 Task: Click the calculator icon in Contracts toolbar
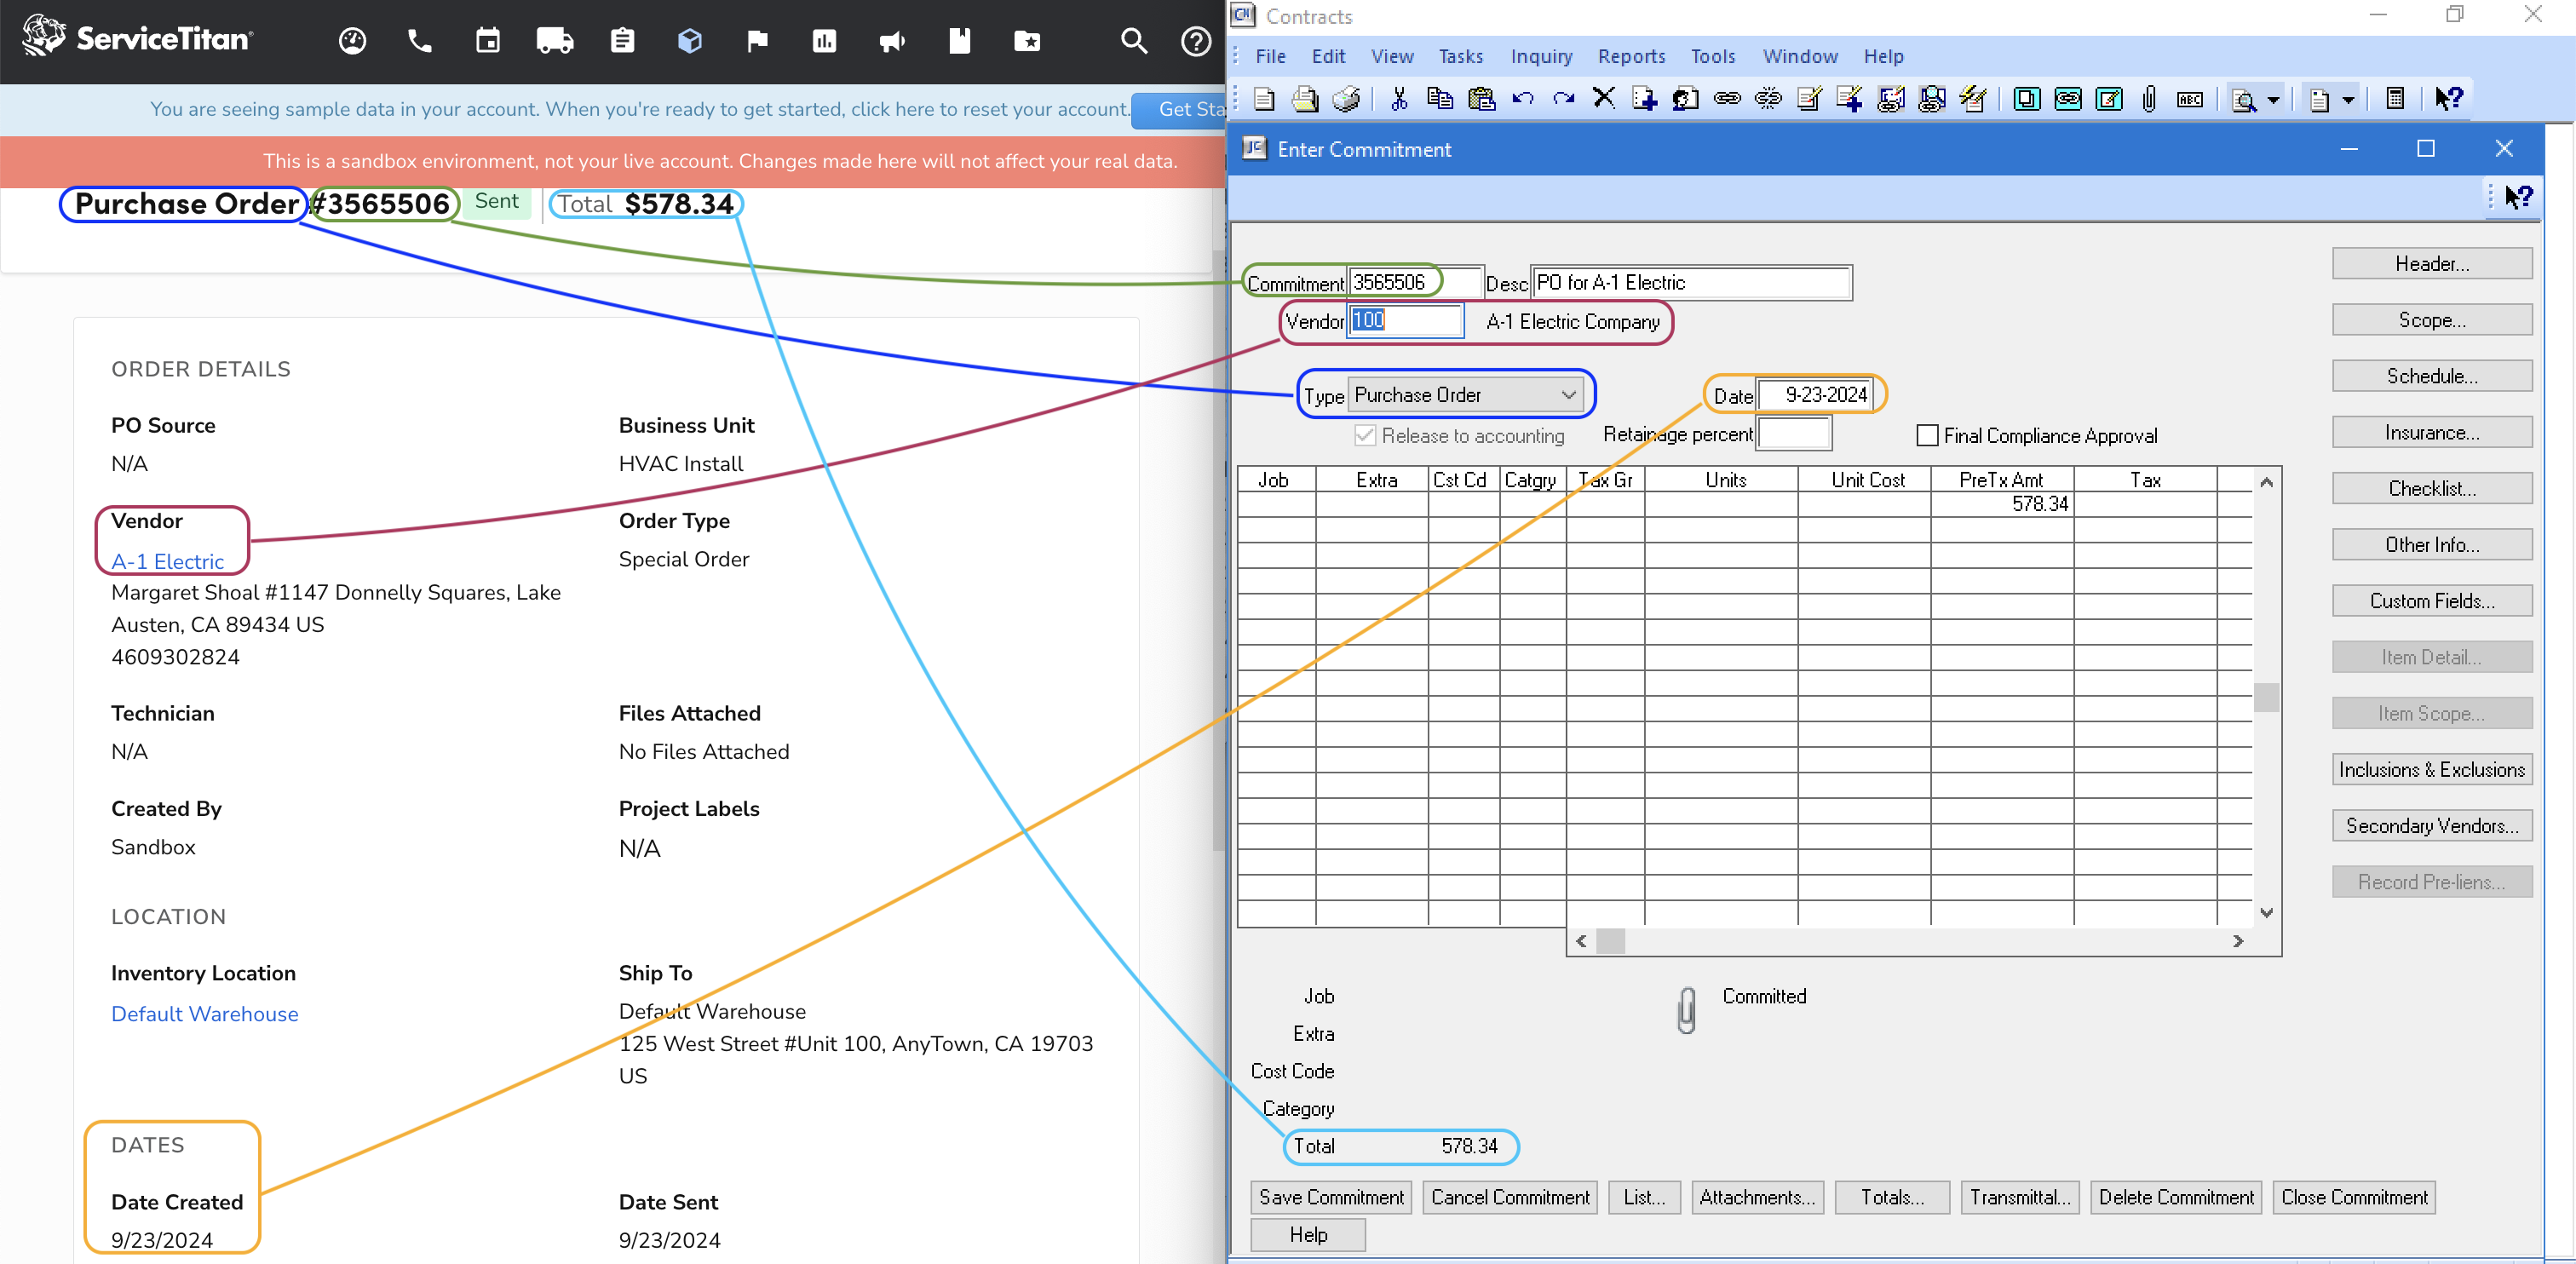tap(2395, 99)
